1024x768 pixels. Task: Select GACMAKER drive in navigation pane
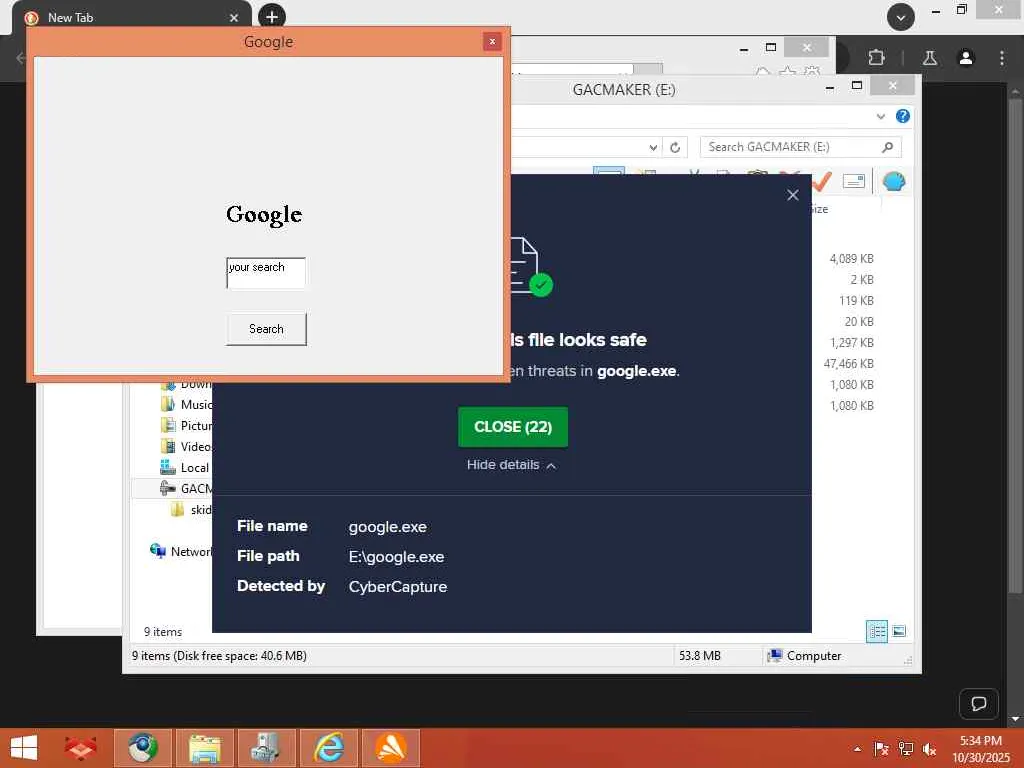click(x=187, y=488)
